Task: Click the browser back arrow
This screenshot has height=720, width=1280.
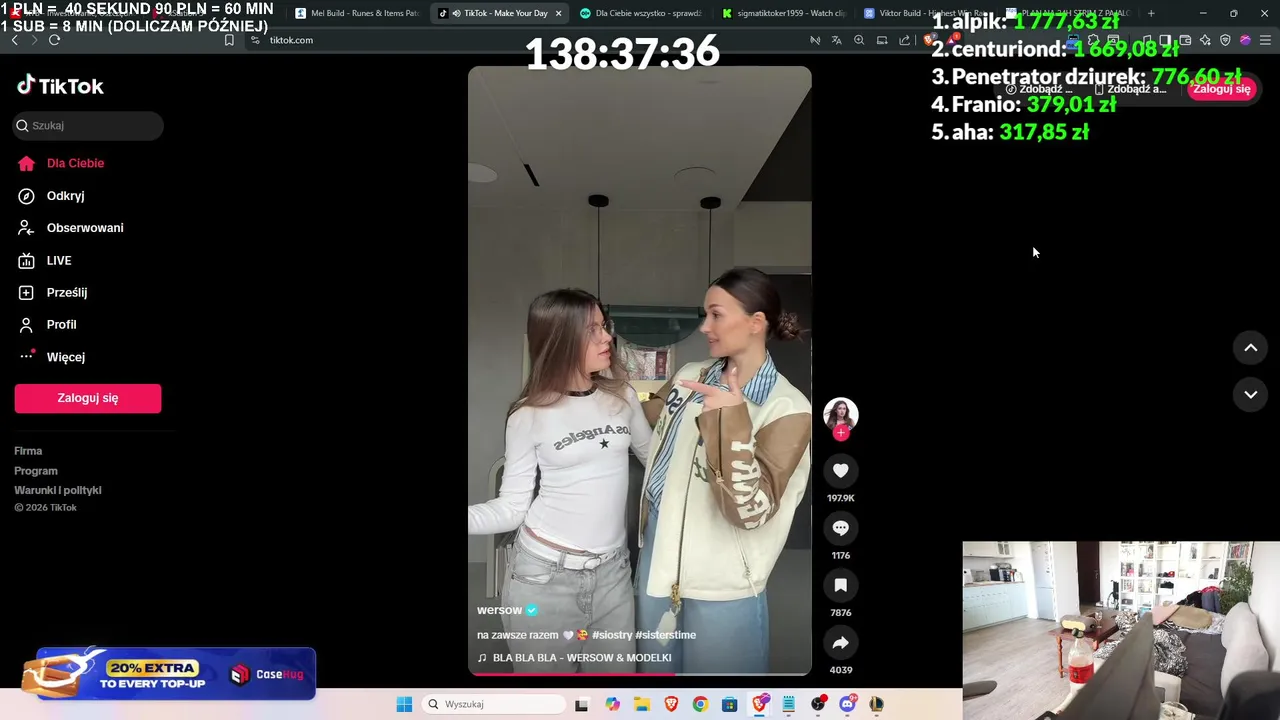Action: [14, 40]
